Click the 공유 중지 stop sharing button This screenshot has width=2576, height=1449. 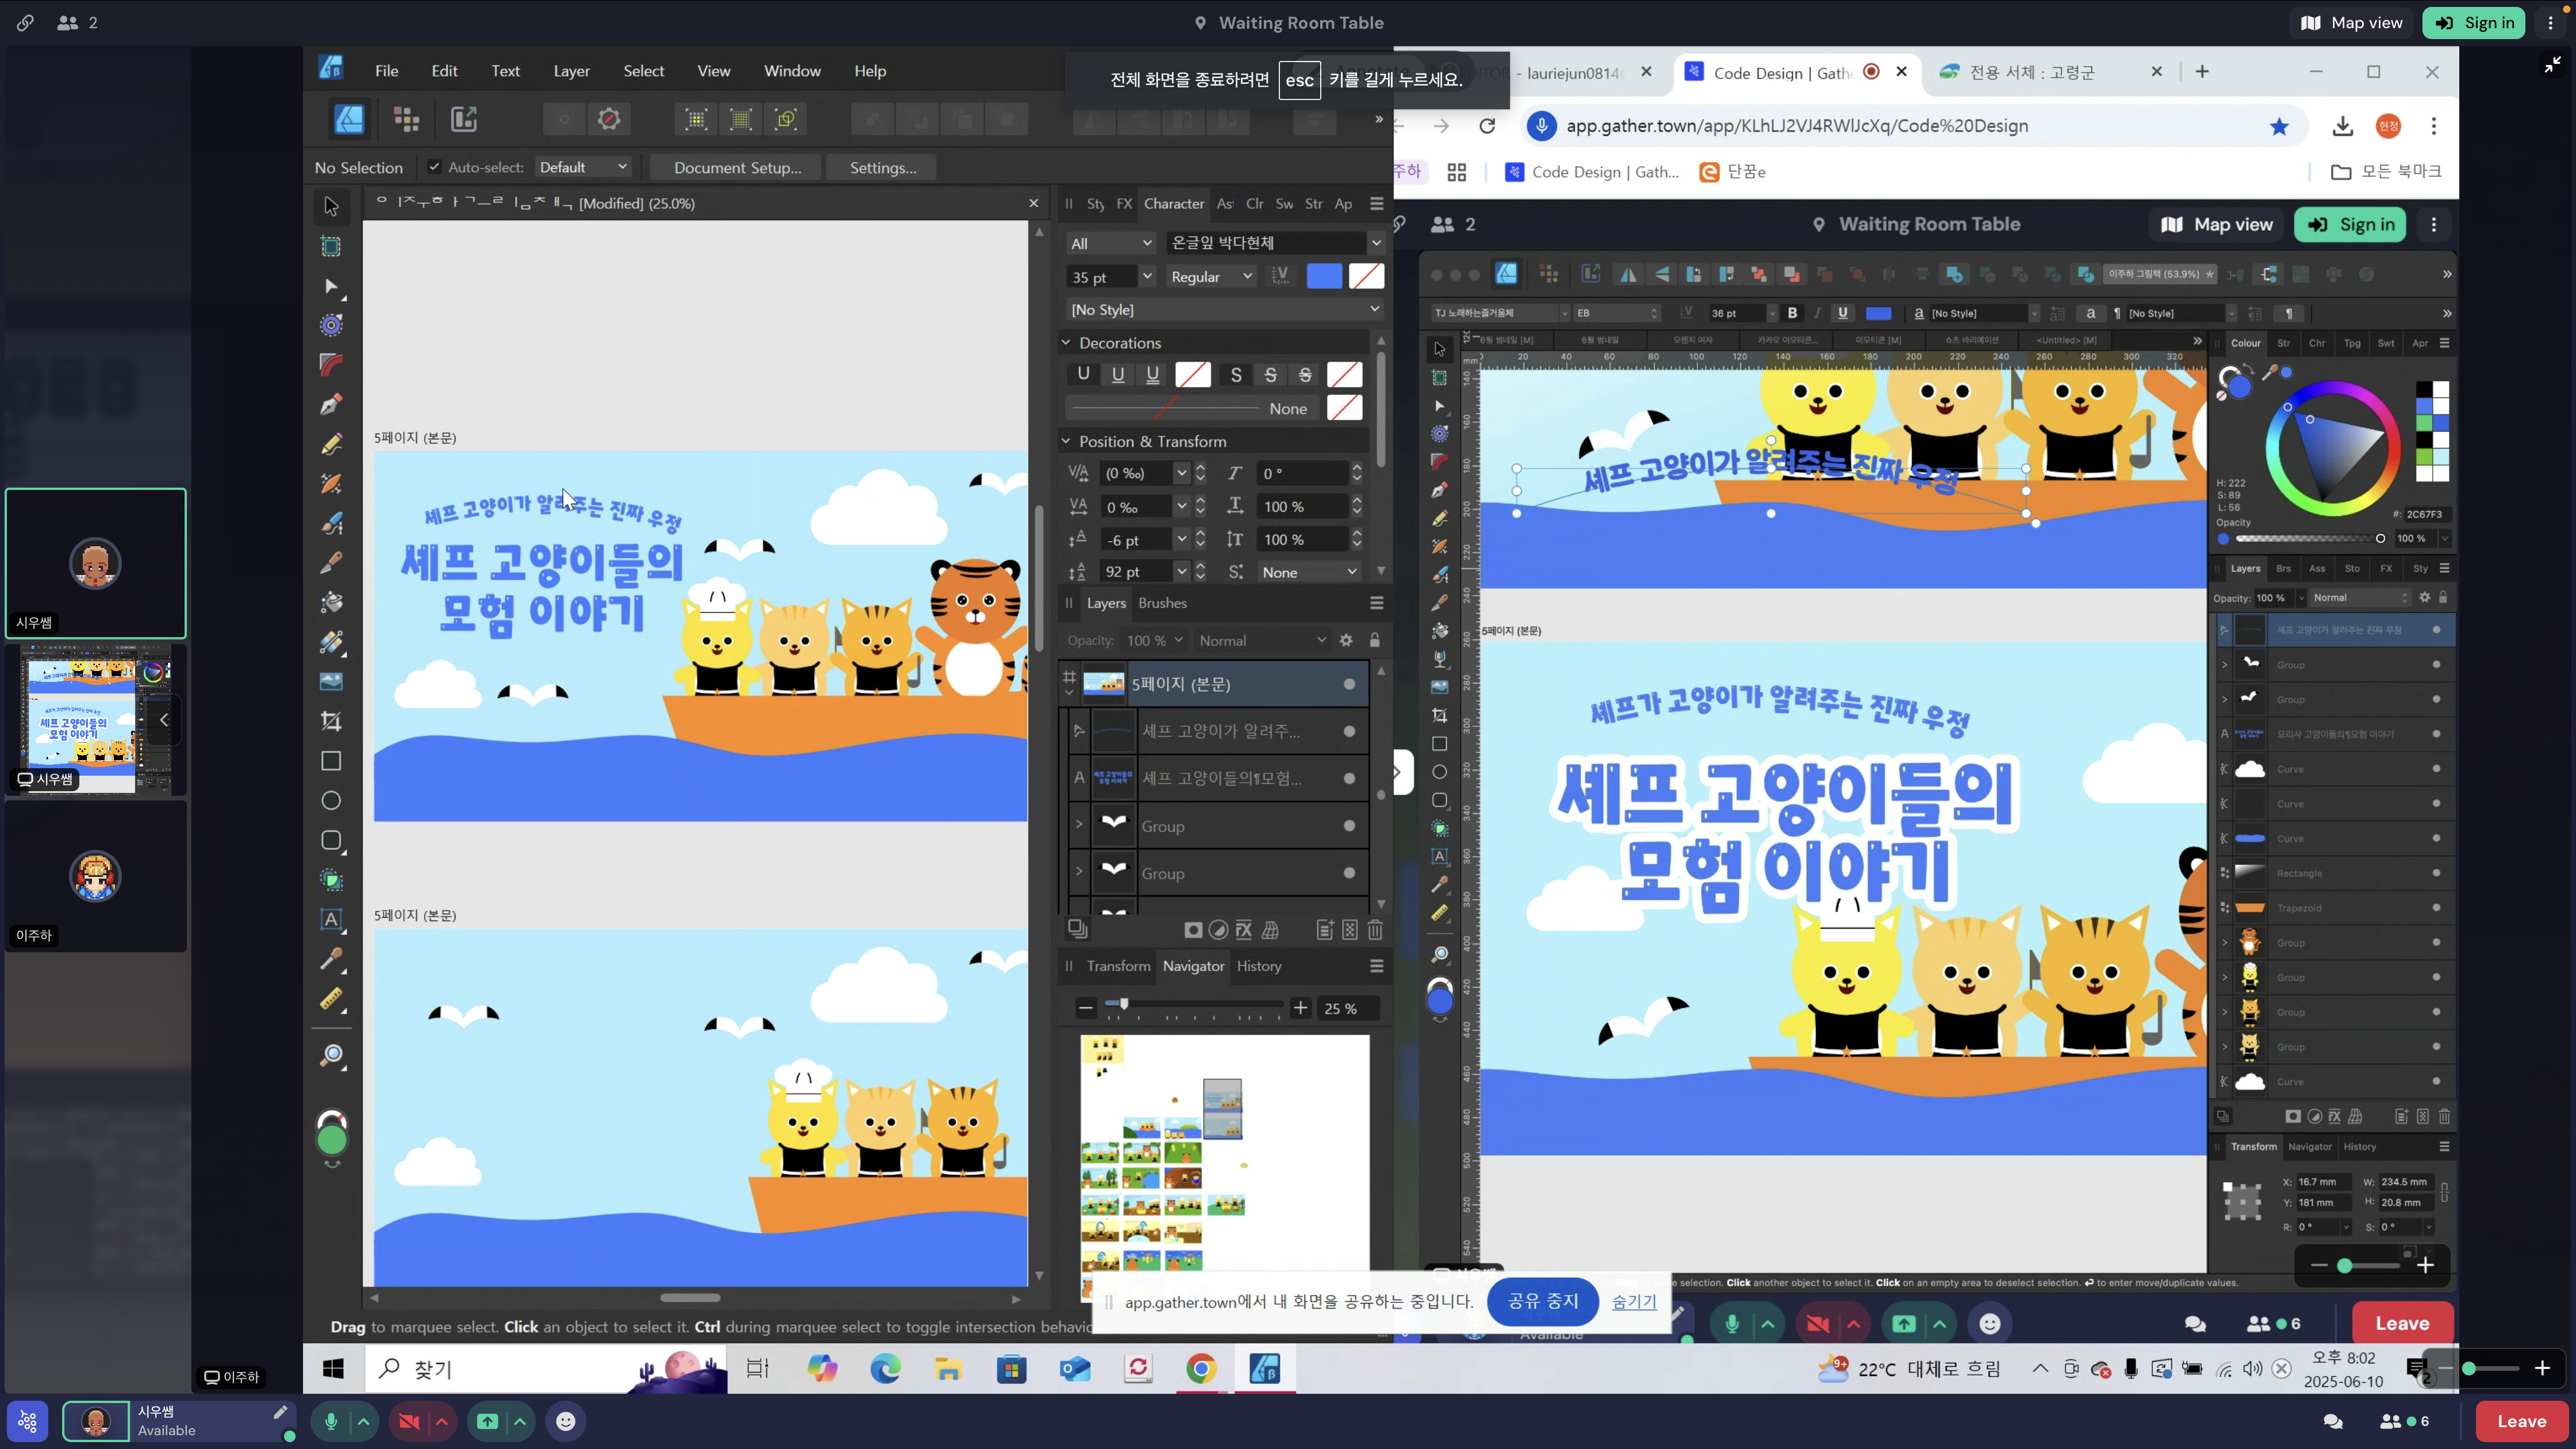(x=1542, y=1301)
